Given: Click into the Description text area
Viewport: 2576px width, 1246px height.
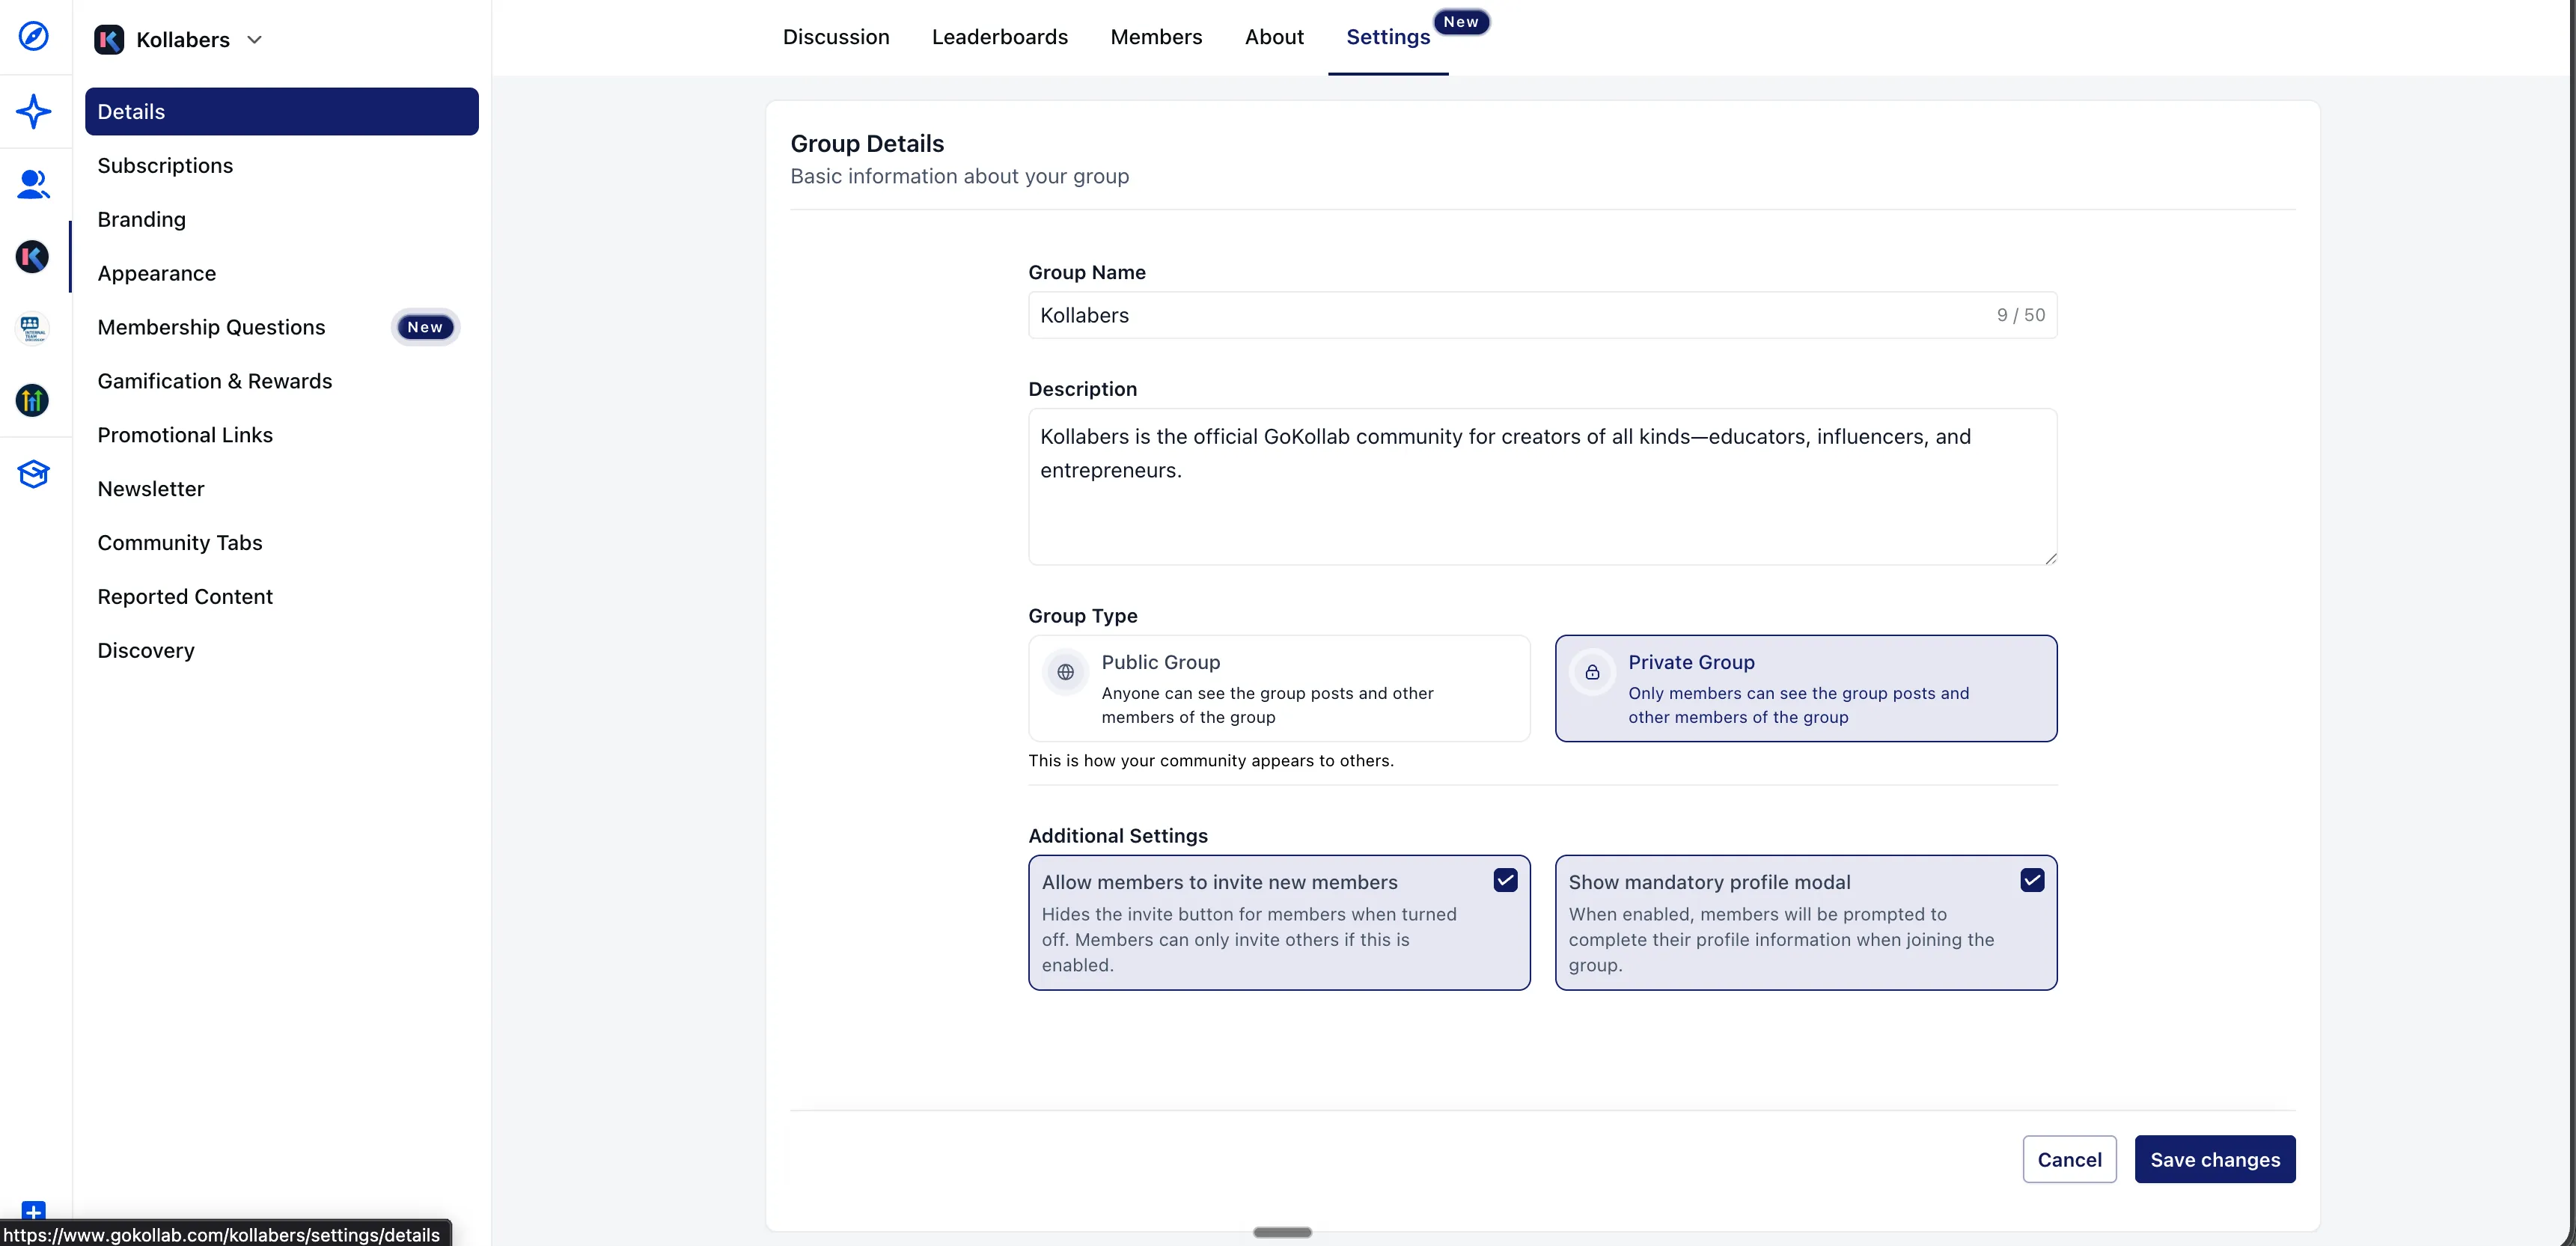Looking at the screenshot, I should tap(1542, 487).
